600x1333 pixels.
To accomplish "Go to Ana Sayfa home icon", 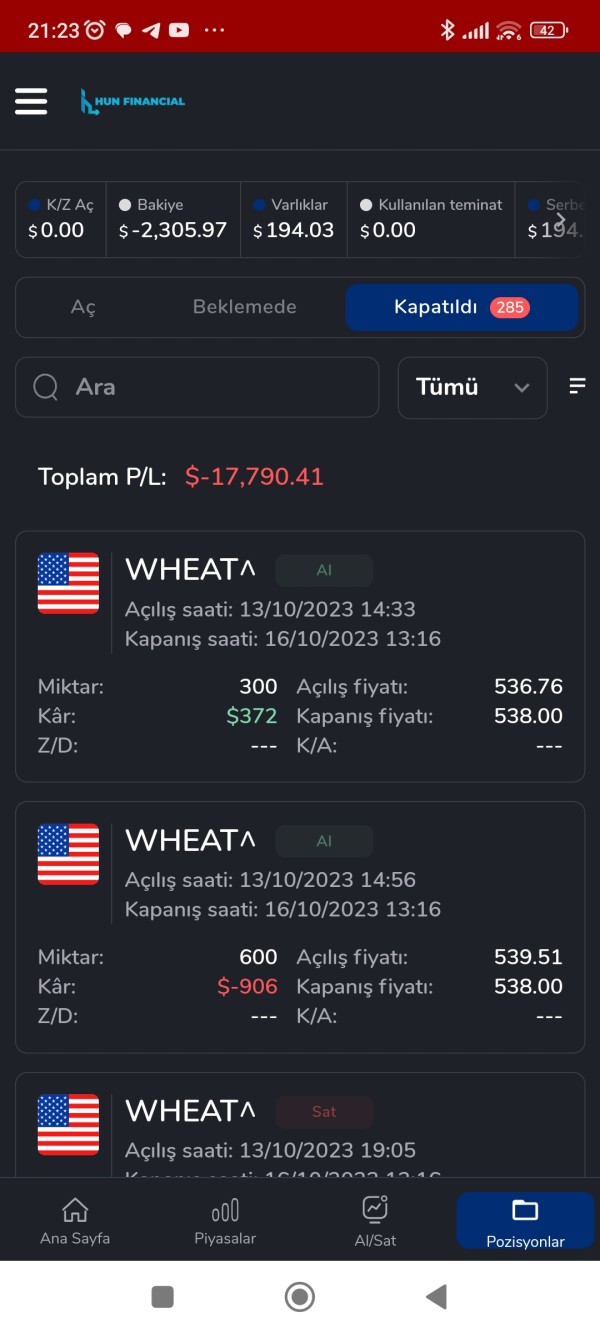I will 75,1210.
